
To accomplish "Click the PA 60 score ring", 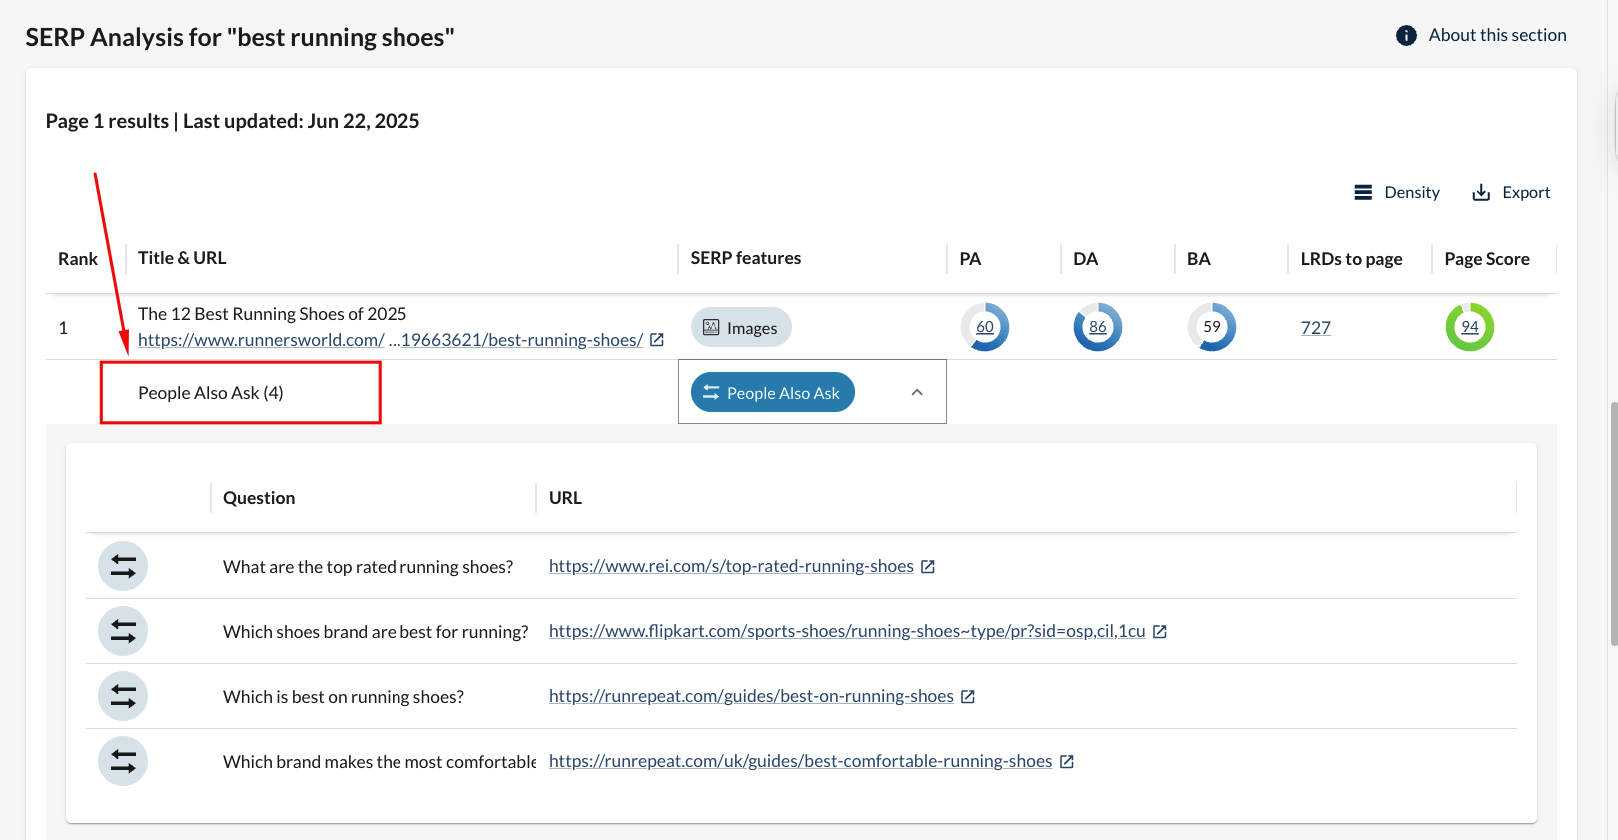I will point(985,328).
